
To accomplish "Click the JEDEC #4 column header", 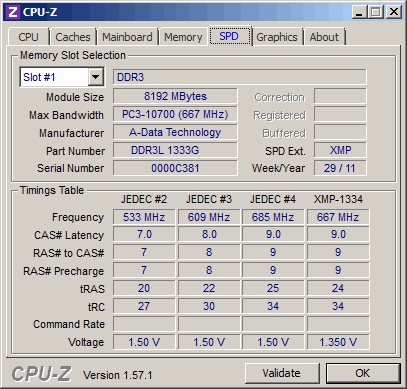I will [x=273, y=199].
